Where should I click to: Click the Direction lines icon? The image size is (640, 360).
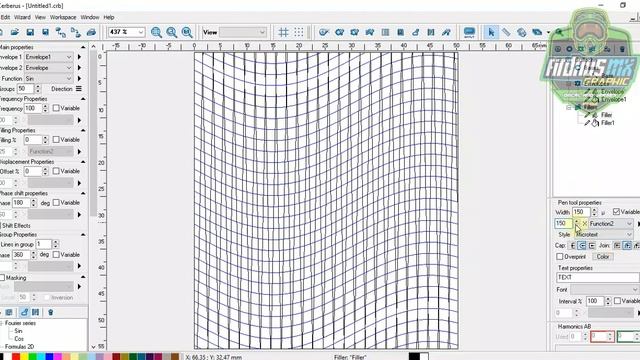pos(79,89)
